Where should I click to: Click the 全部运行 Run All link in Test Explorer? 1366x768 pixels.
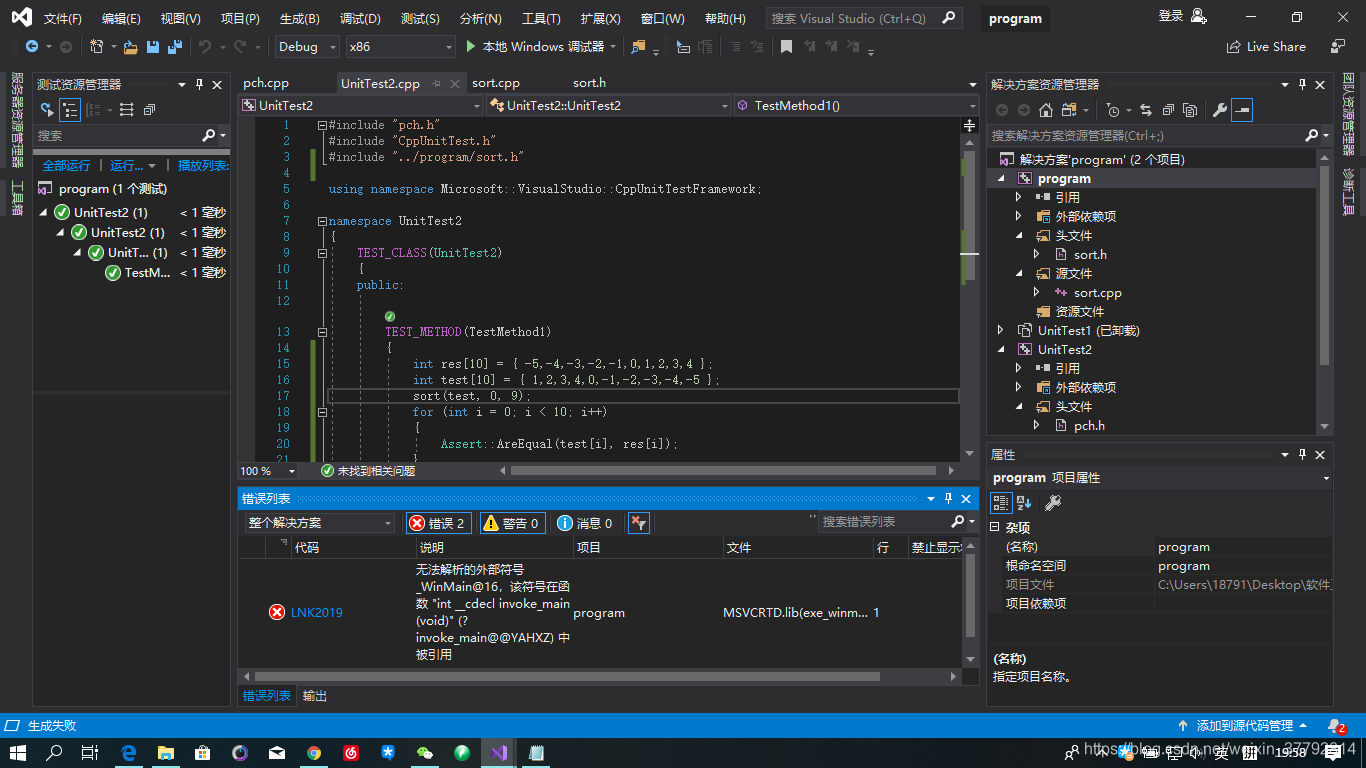click(x=66, y=165)
